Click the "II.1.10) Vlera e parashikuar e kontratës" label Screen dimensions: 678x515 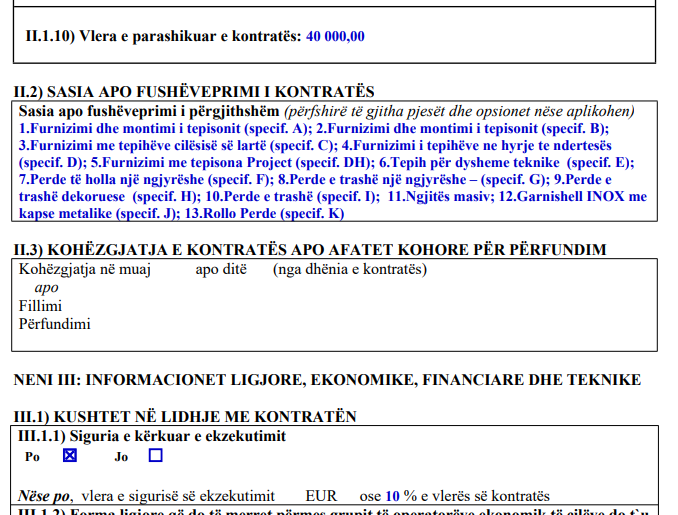point(162,37)
